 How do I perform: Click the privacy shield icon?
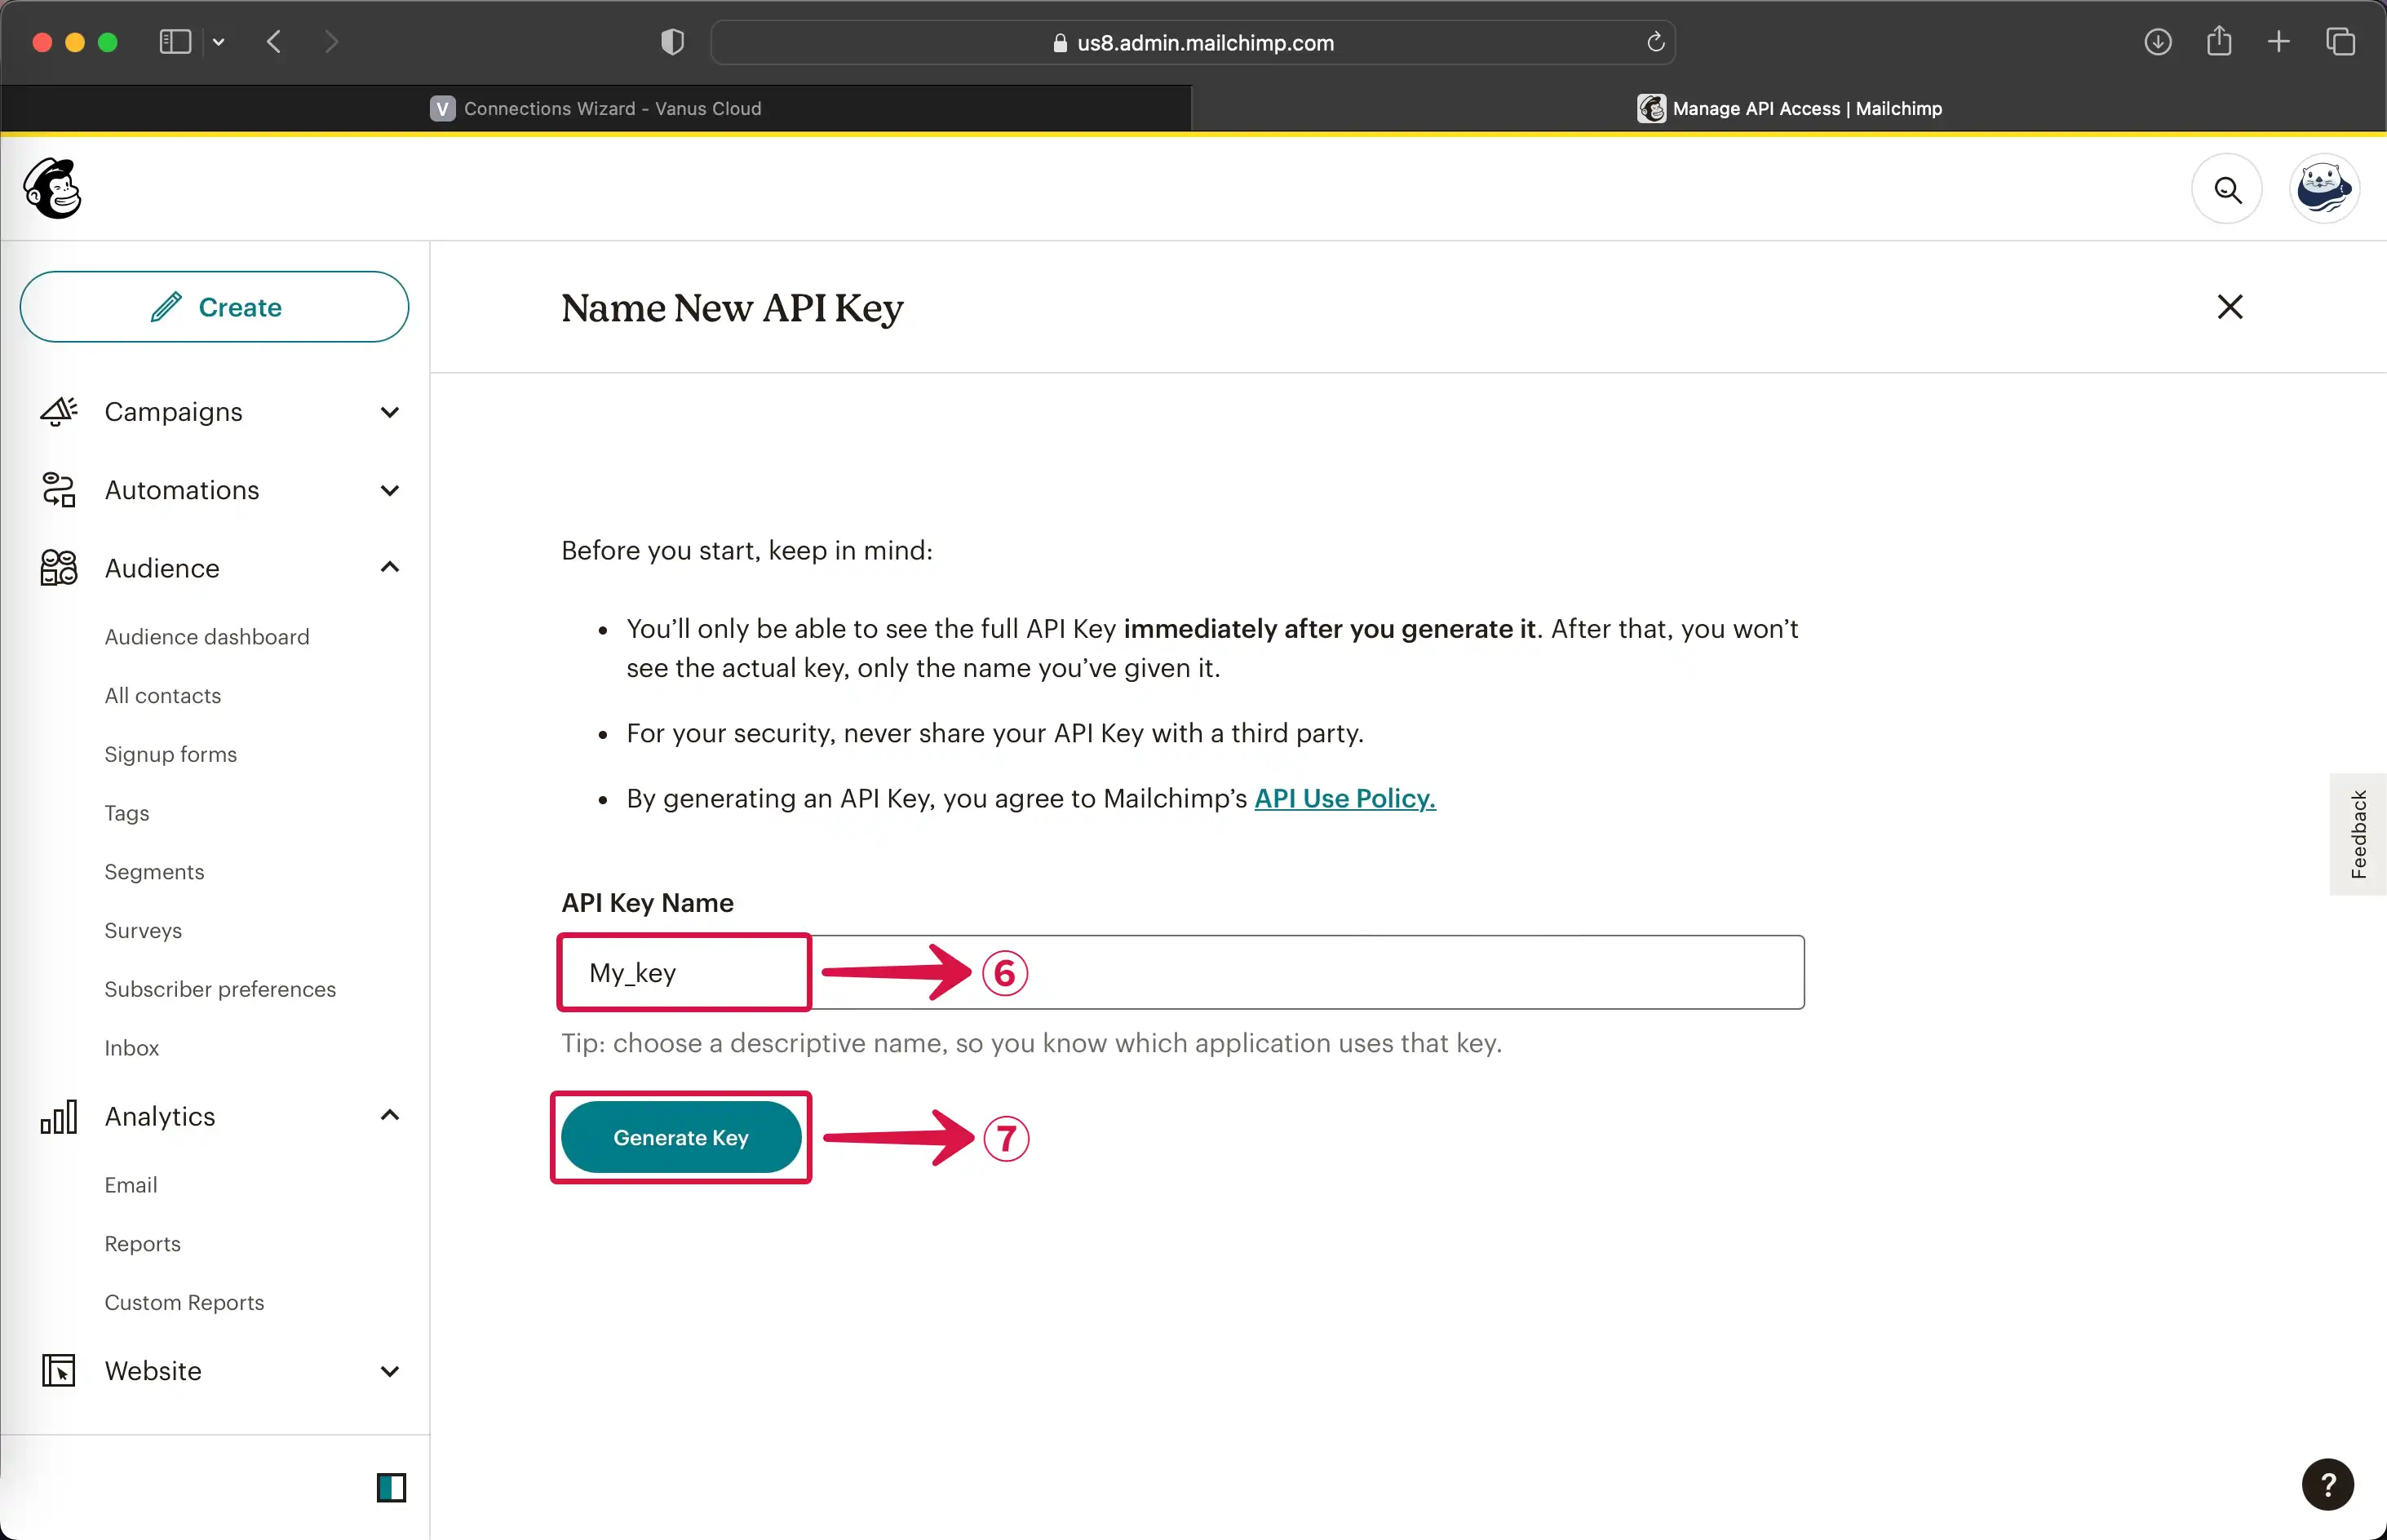click(672, 42)
